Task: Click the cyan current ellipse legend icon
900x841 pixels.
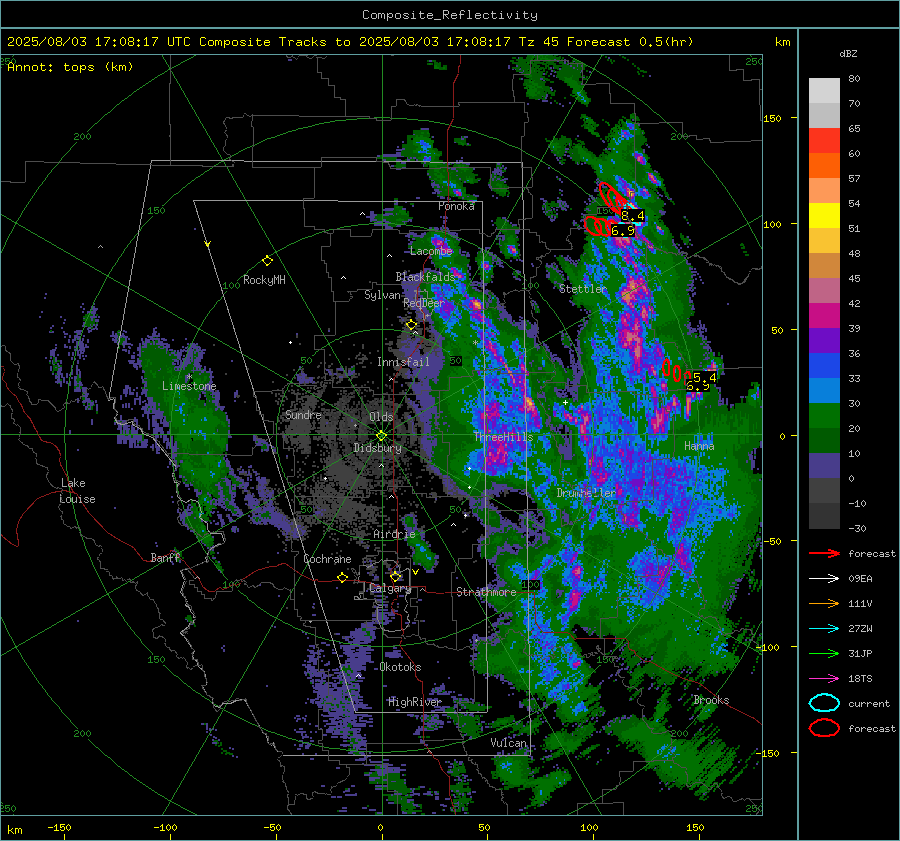Action: tap(824, 703)
